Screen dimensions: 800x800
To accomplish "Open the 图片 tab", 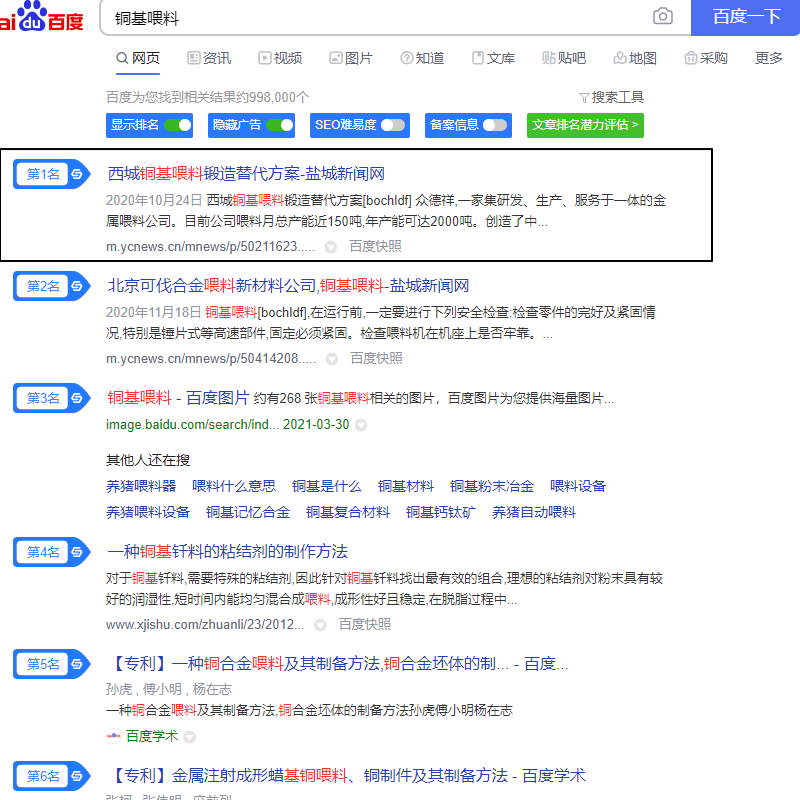I will (x=351, y=58).
